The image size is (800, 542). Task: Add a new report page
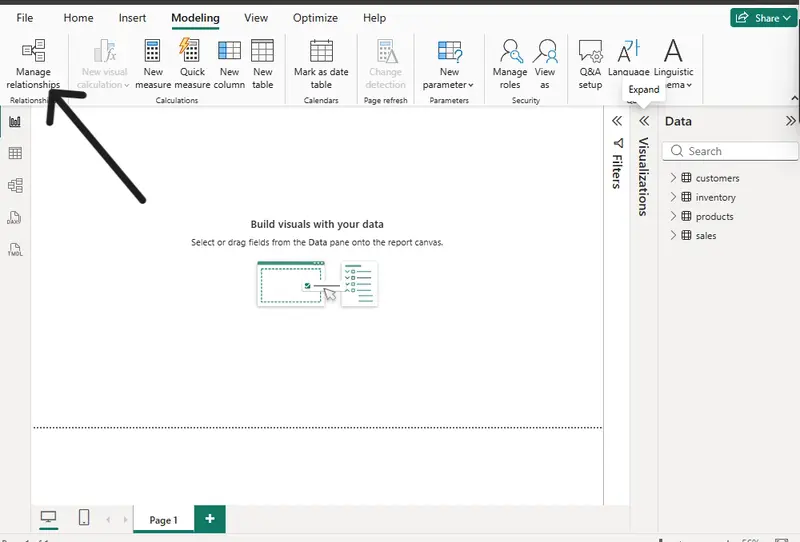[210, 519]
